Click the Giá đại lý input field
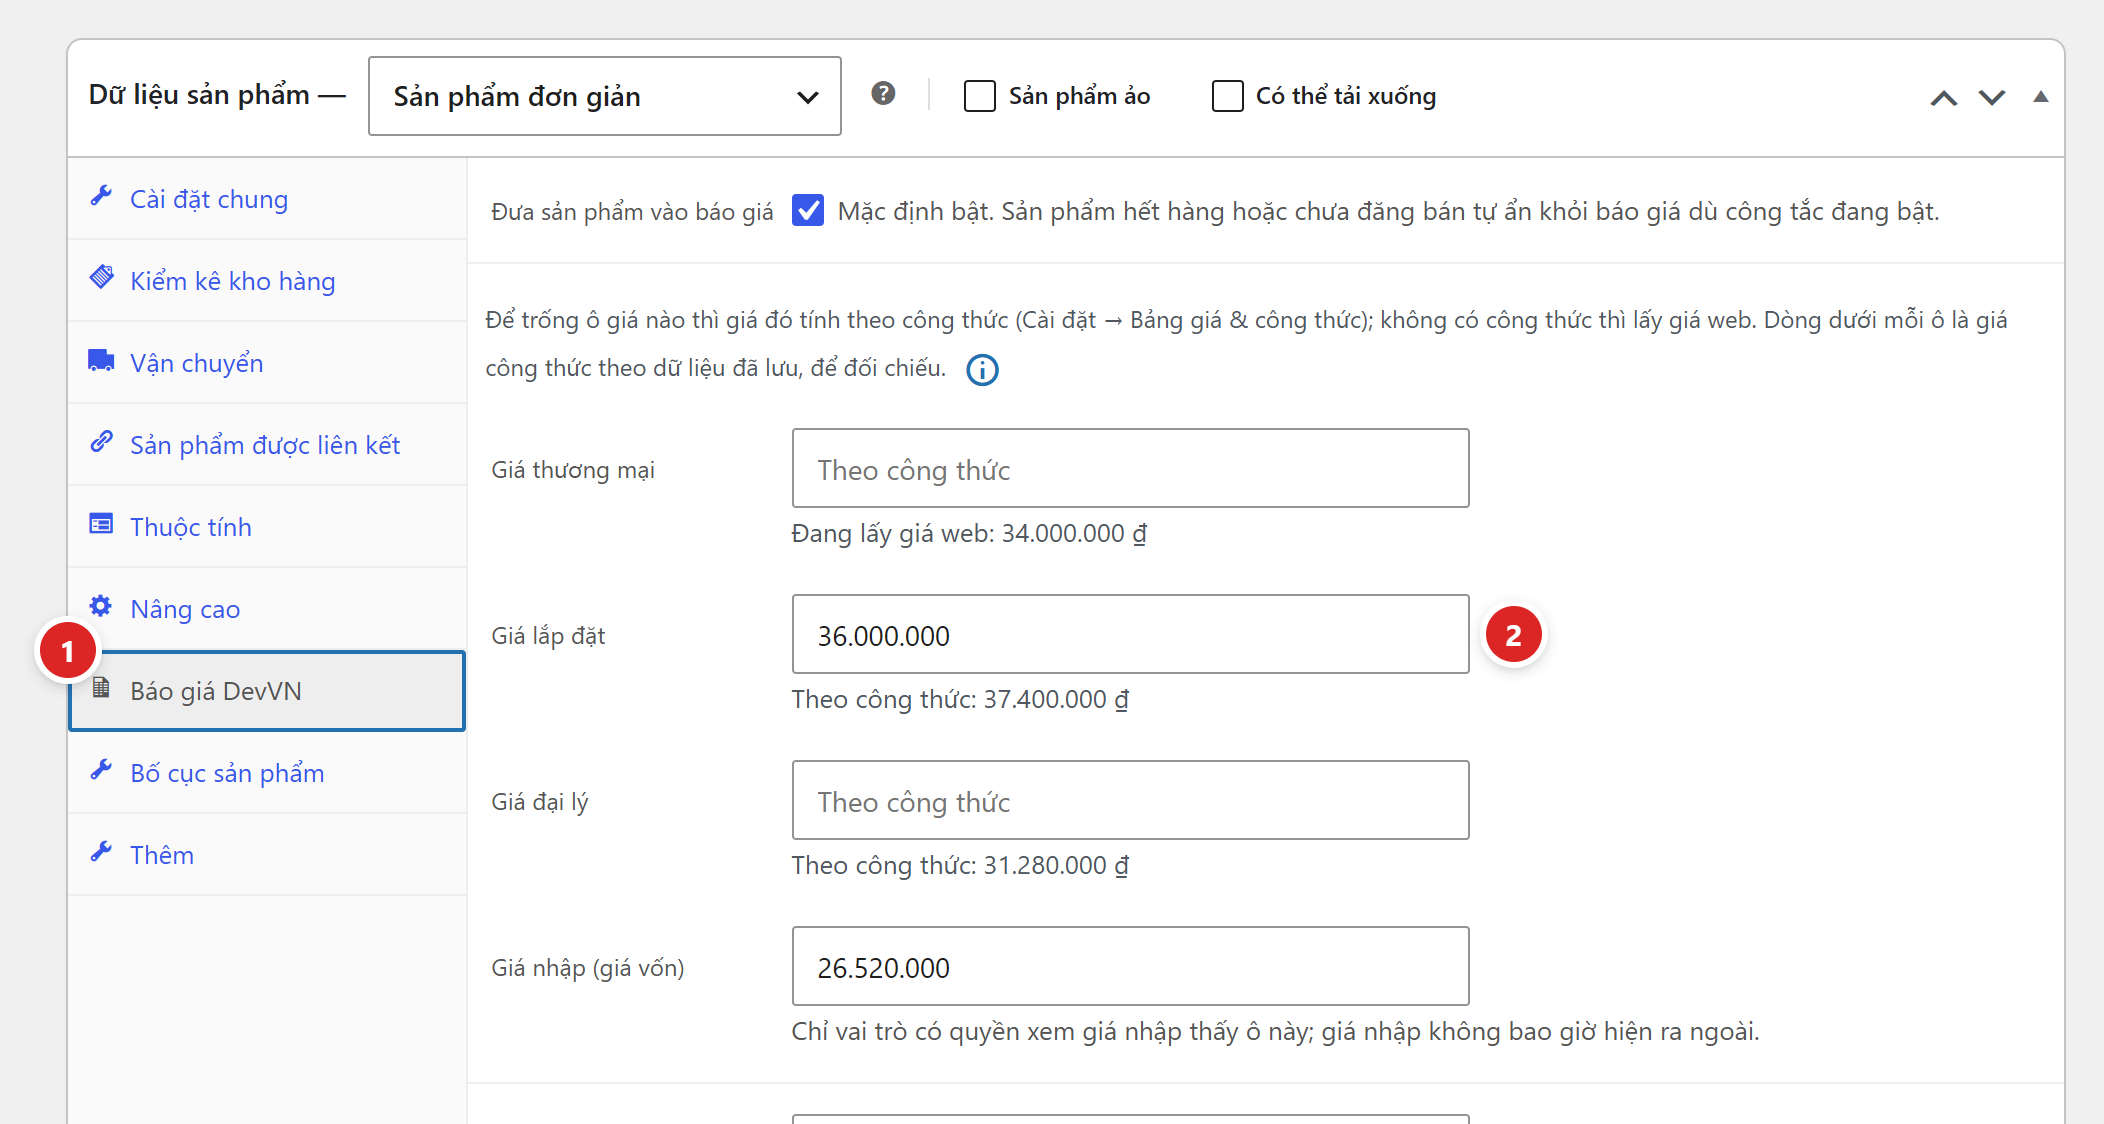The image size is (2104, 1124). 1131,800
